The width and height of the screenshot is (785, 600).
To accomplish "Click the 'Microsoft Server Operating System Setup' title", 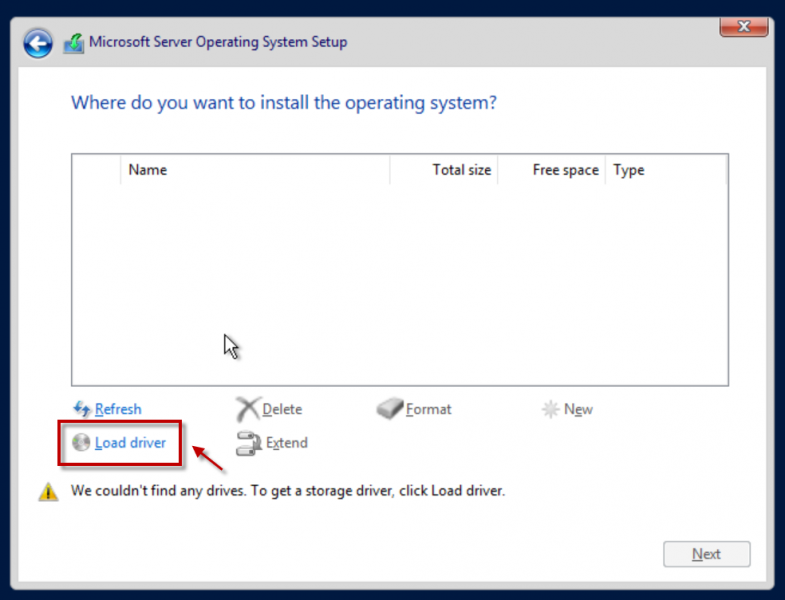I will (218, 42).
